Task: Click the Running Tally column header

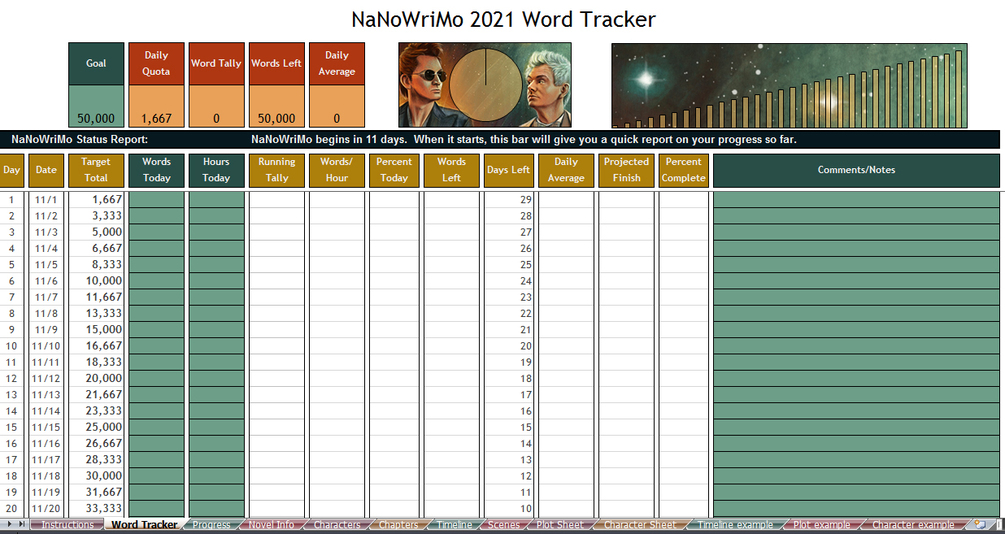Action: [x=277, y=170]
